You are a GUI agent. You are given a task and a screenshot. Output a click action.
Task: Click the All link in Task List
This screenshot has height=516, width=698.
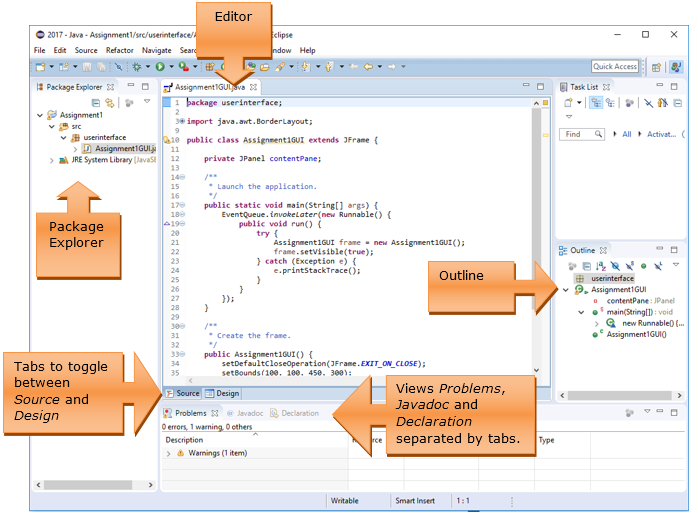click(627, 134)
